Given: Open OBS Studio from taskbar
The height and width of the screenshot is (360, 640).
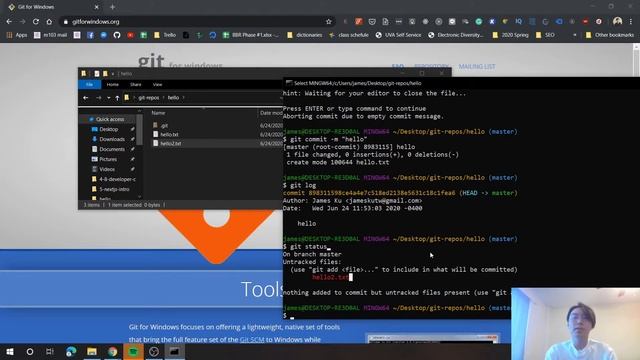Looking at the screenshot, I should pos(154,351).
